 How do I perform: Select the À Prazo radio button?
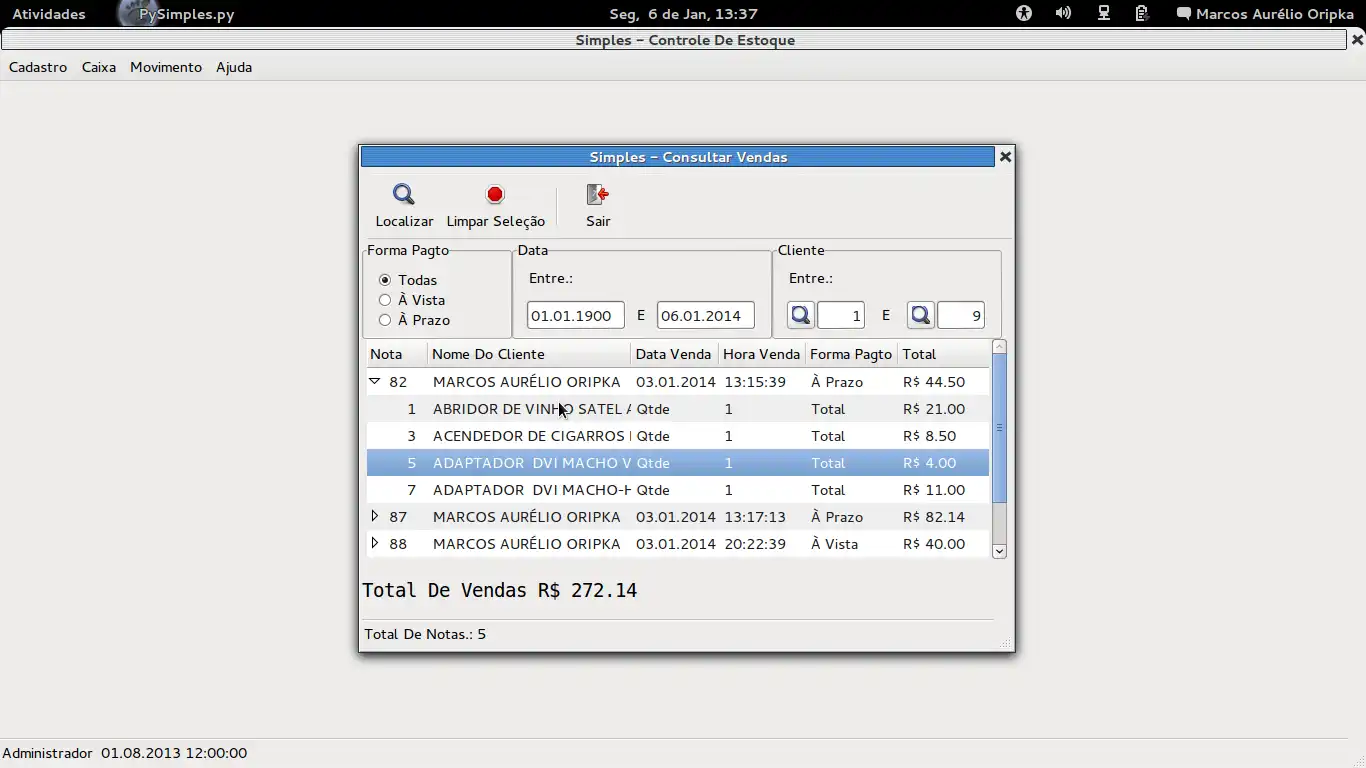(x=385, y=320)
